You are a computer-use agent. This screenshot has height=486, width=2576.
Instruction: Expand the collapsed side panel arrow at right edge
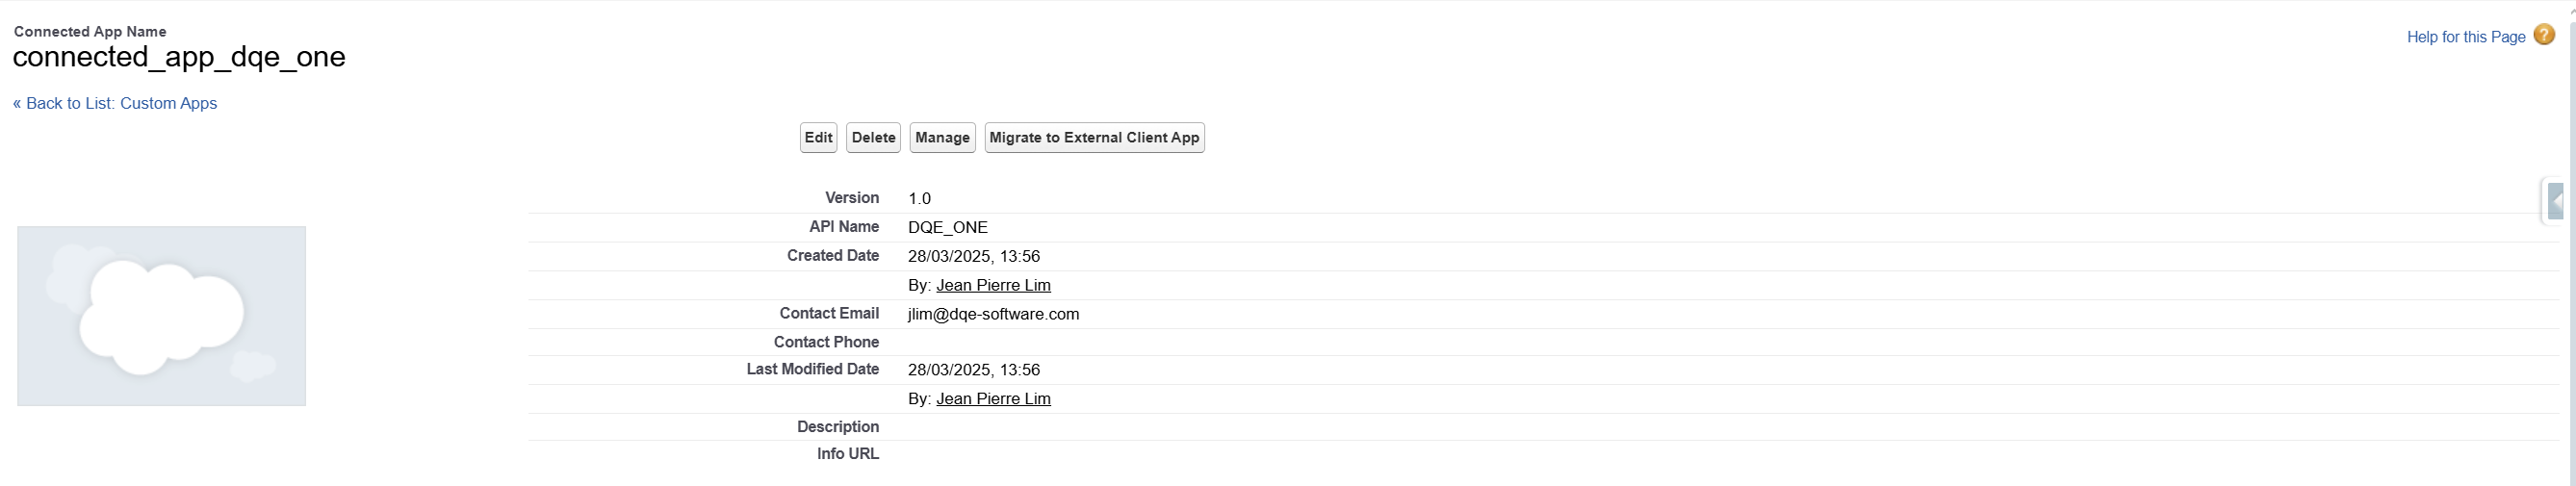pyautogui.click(x=2555, y=201)
